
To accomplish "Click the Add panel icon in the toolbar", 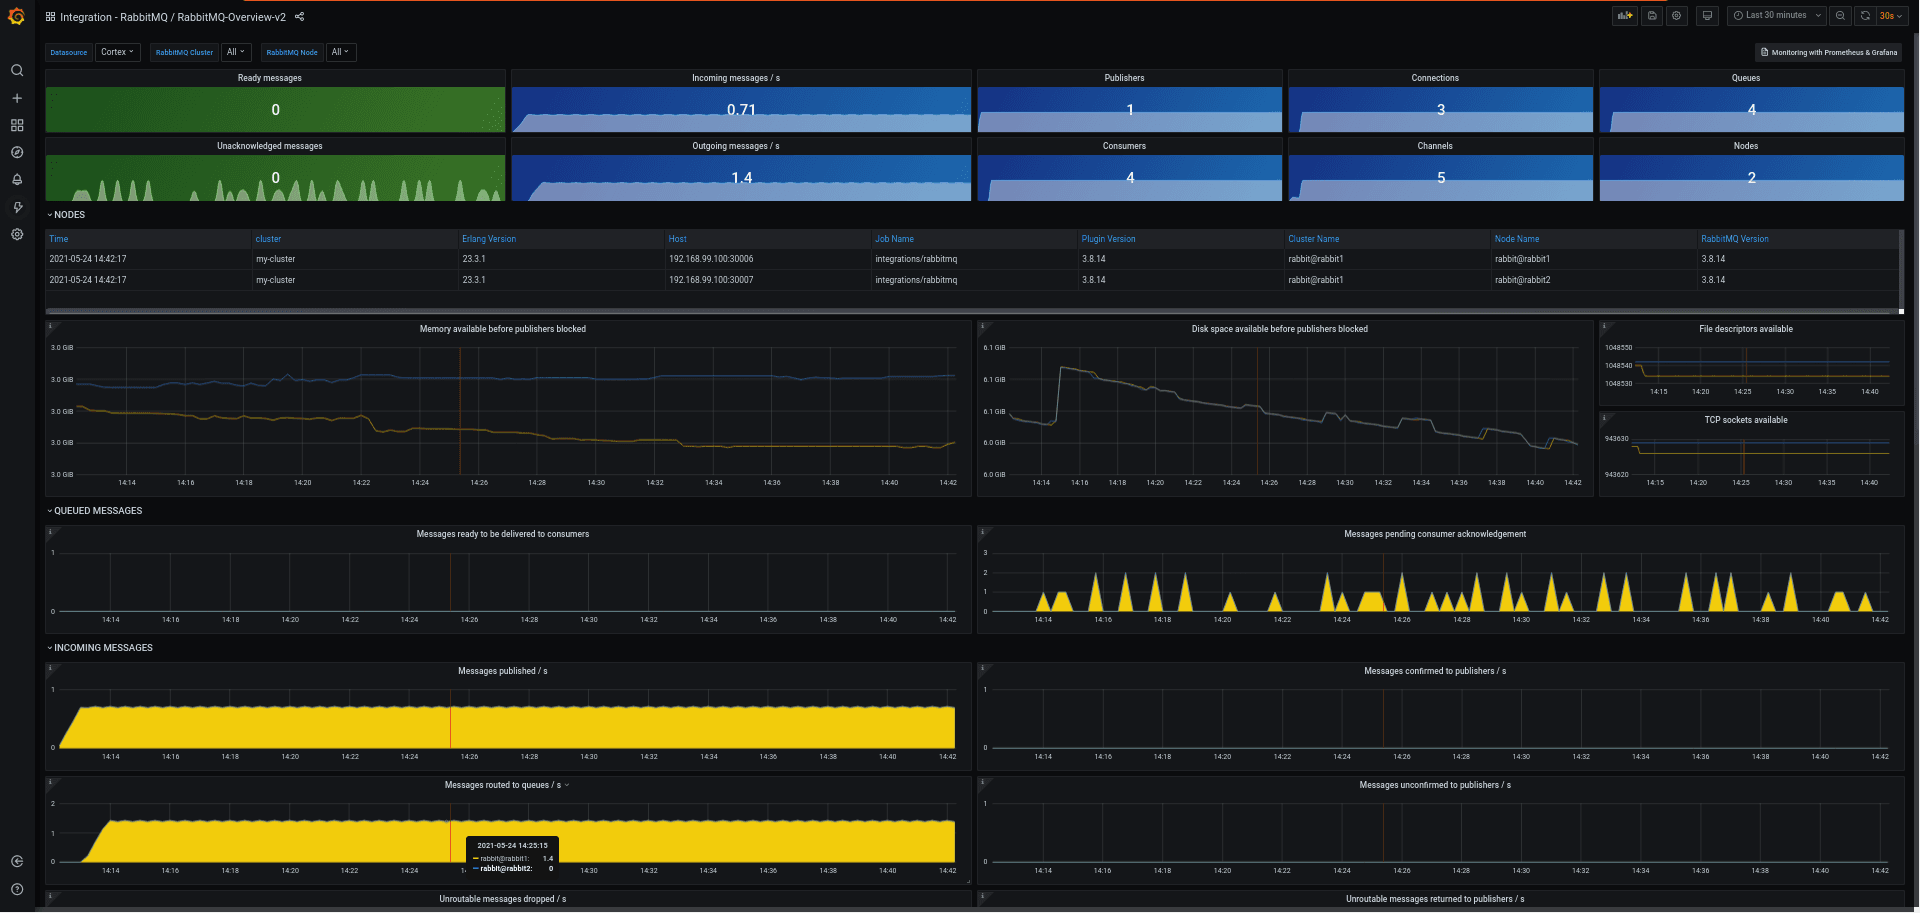I will click(1624, 15).
